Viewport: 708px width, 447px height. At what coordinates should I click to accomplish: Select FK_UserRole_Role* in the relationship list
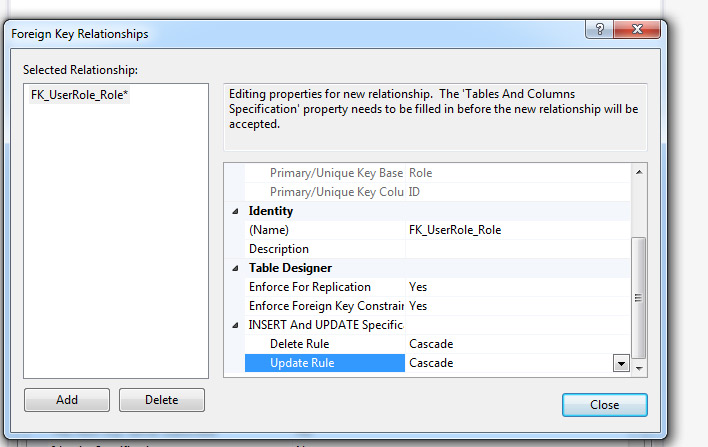coord(80,96)
